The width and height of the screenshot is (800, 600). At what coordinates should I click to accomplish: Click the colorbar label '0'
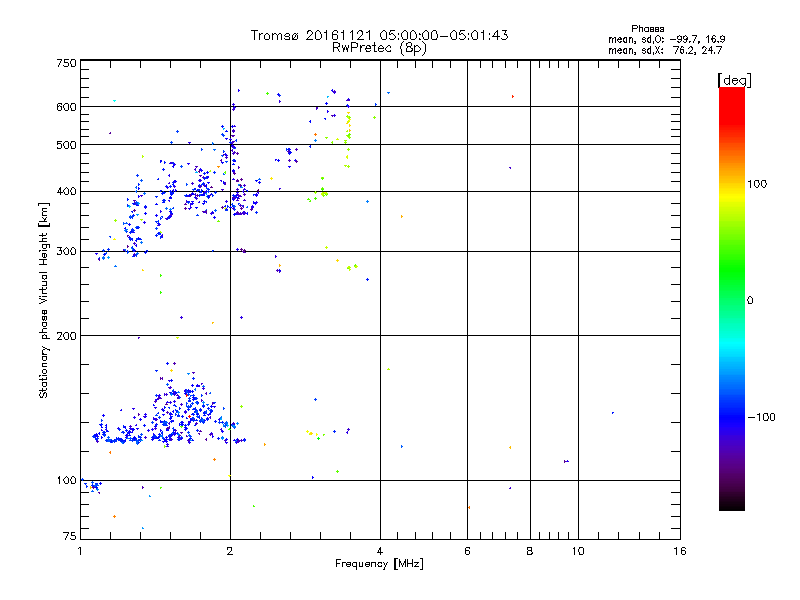coord(750,301)
